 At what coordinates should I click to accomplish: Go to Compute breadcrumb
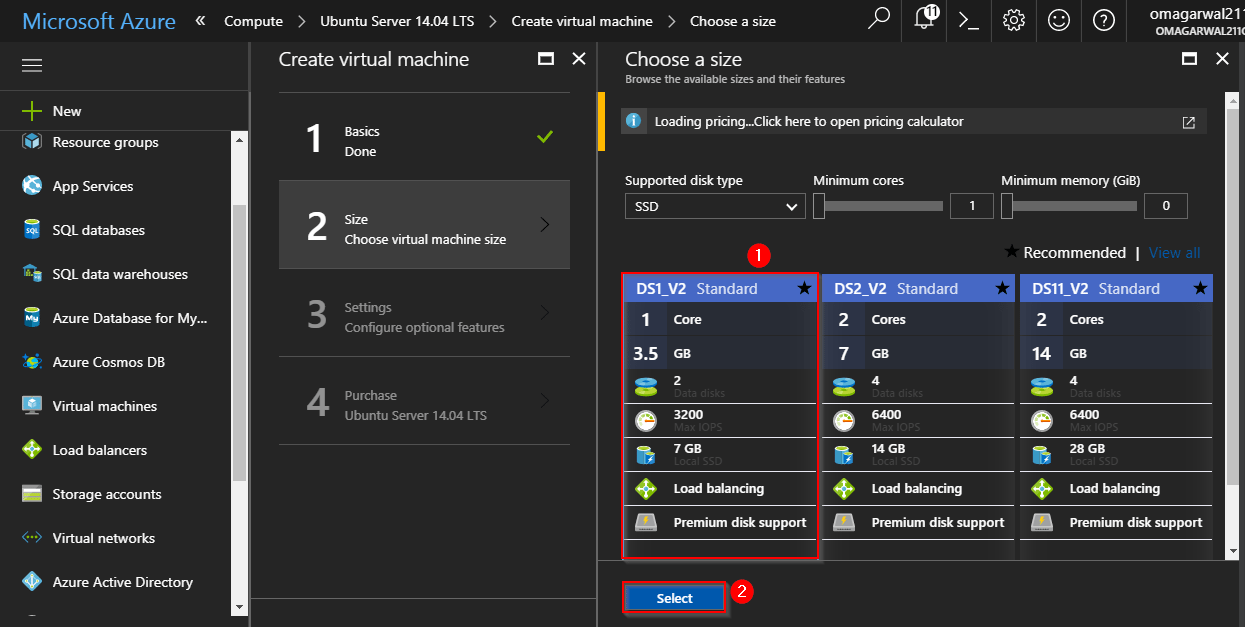253,21
